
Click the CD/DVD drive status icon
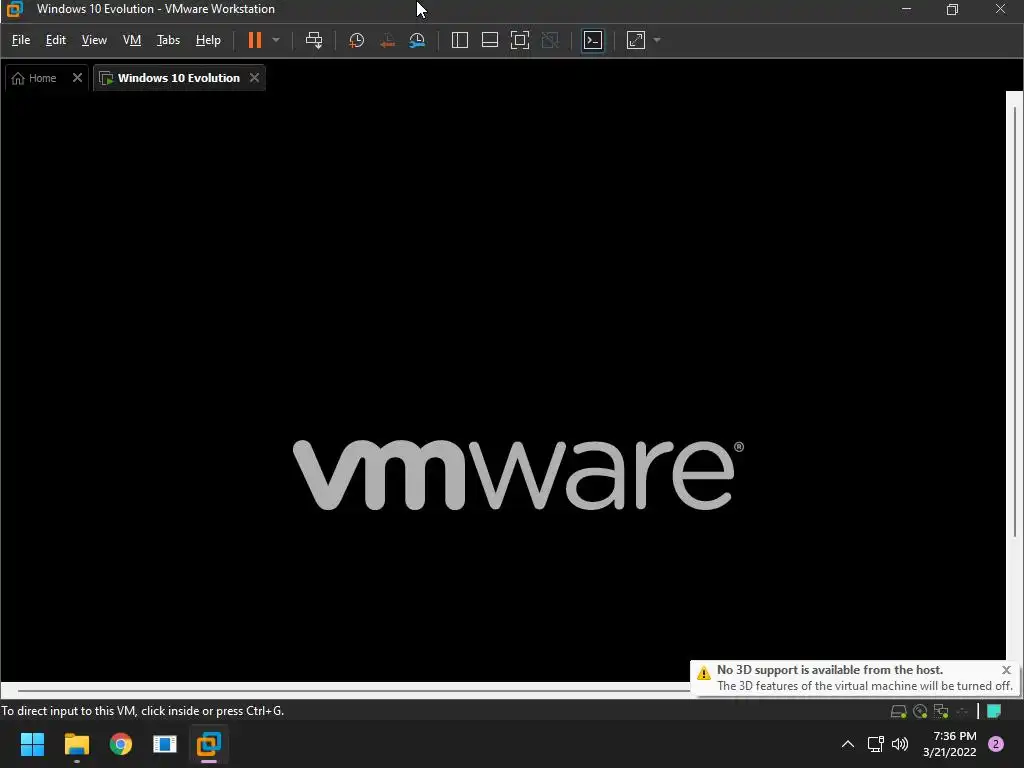pos(920,711)
